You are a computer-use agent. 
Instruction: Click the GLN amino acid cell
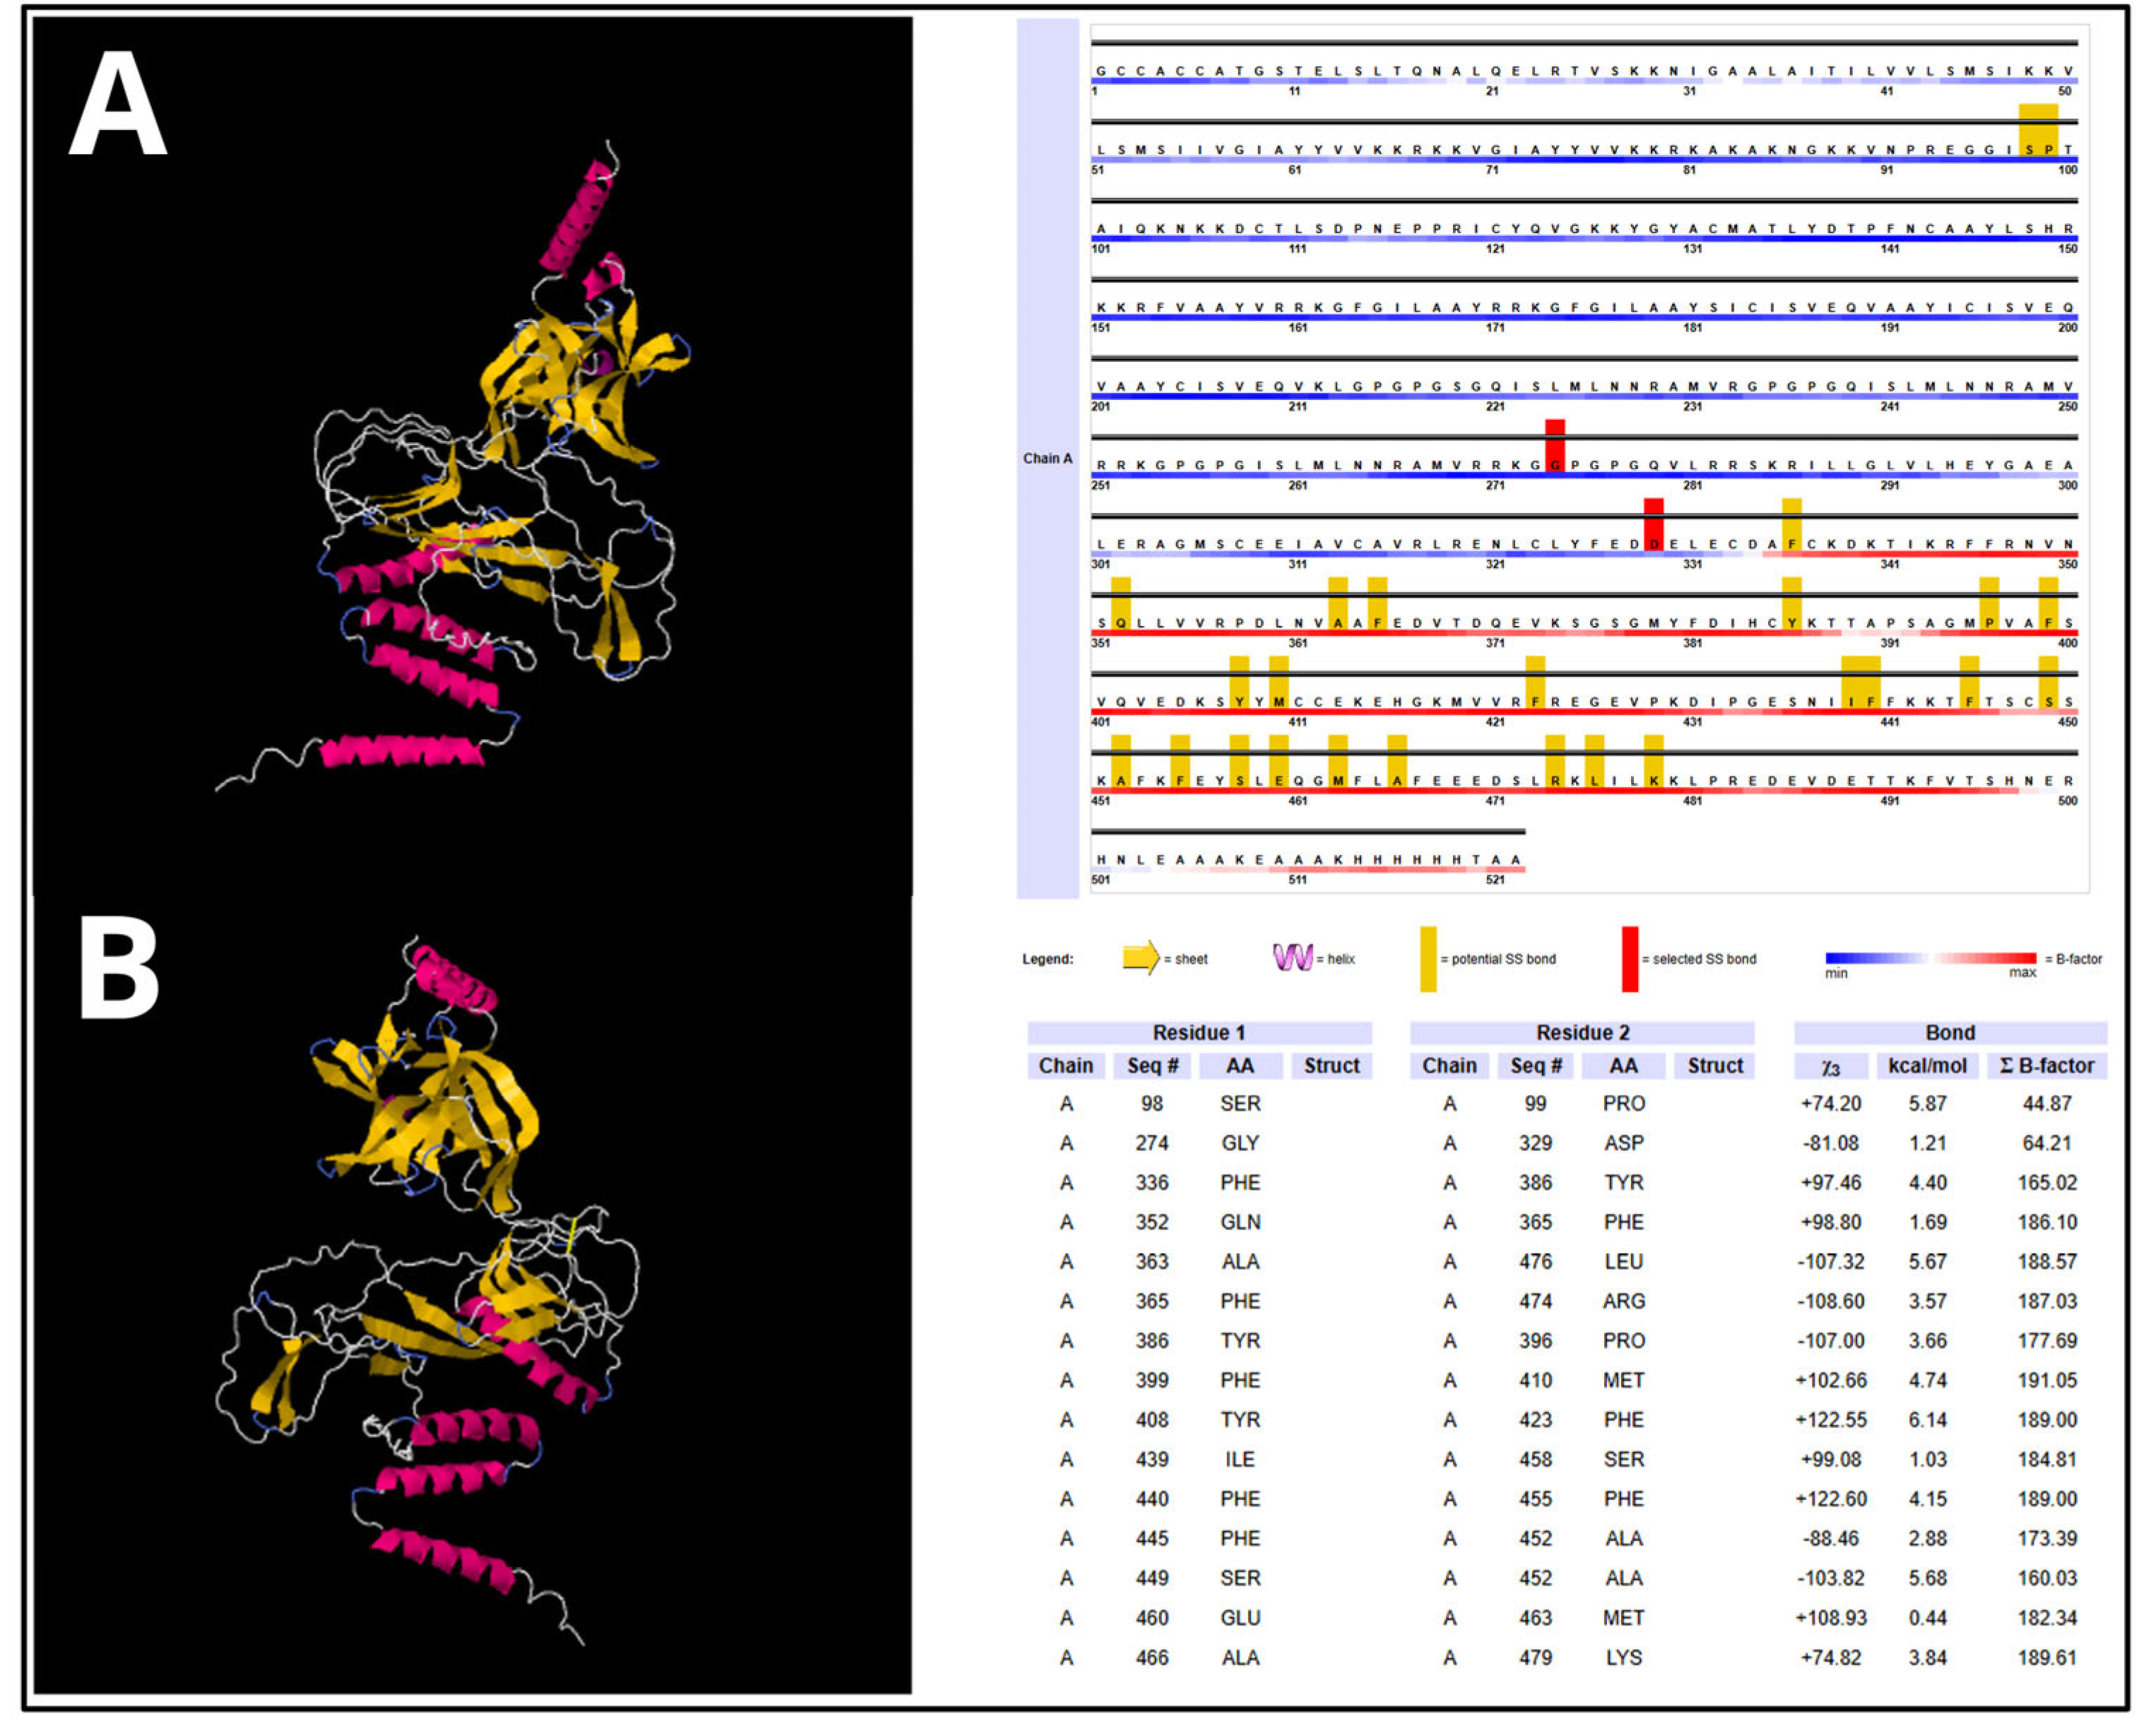[x=1240, y=1222]
